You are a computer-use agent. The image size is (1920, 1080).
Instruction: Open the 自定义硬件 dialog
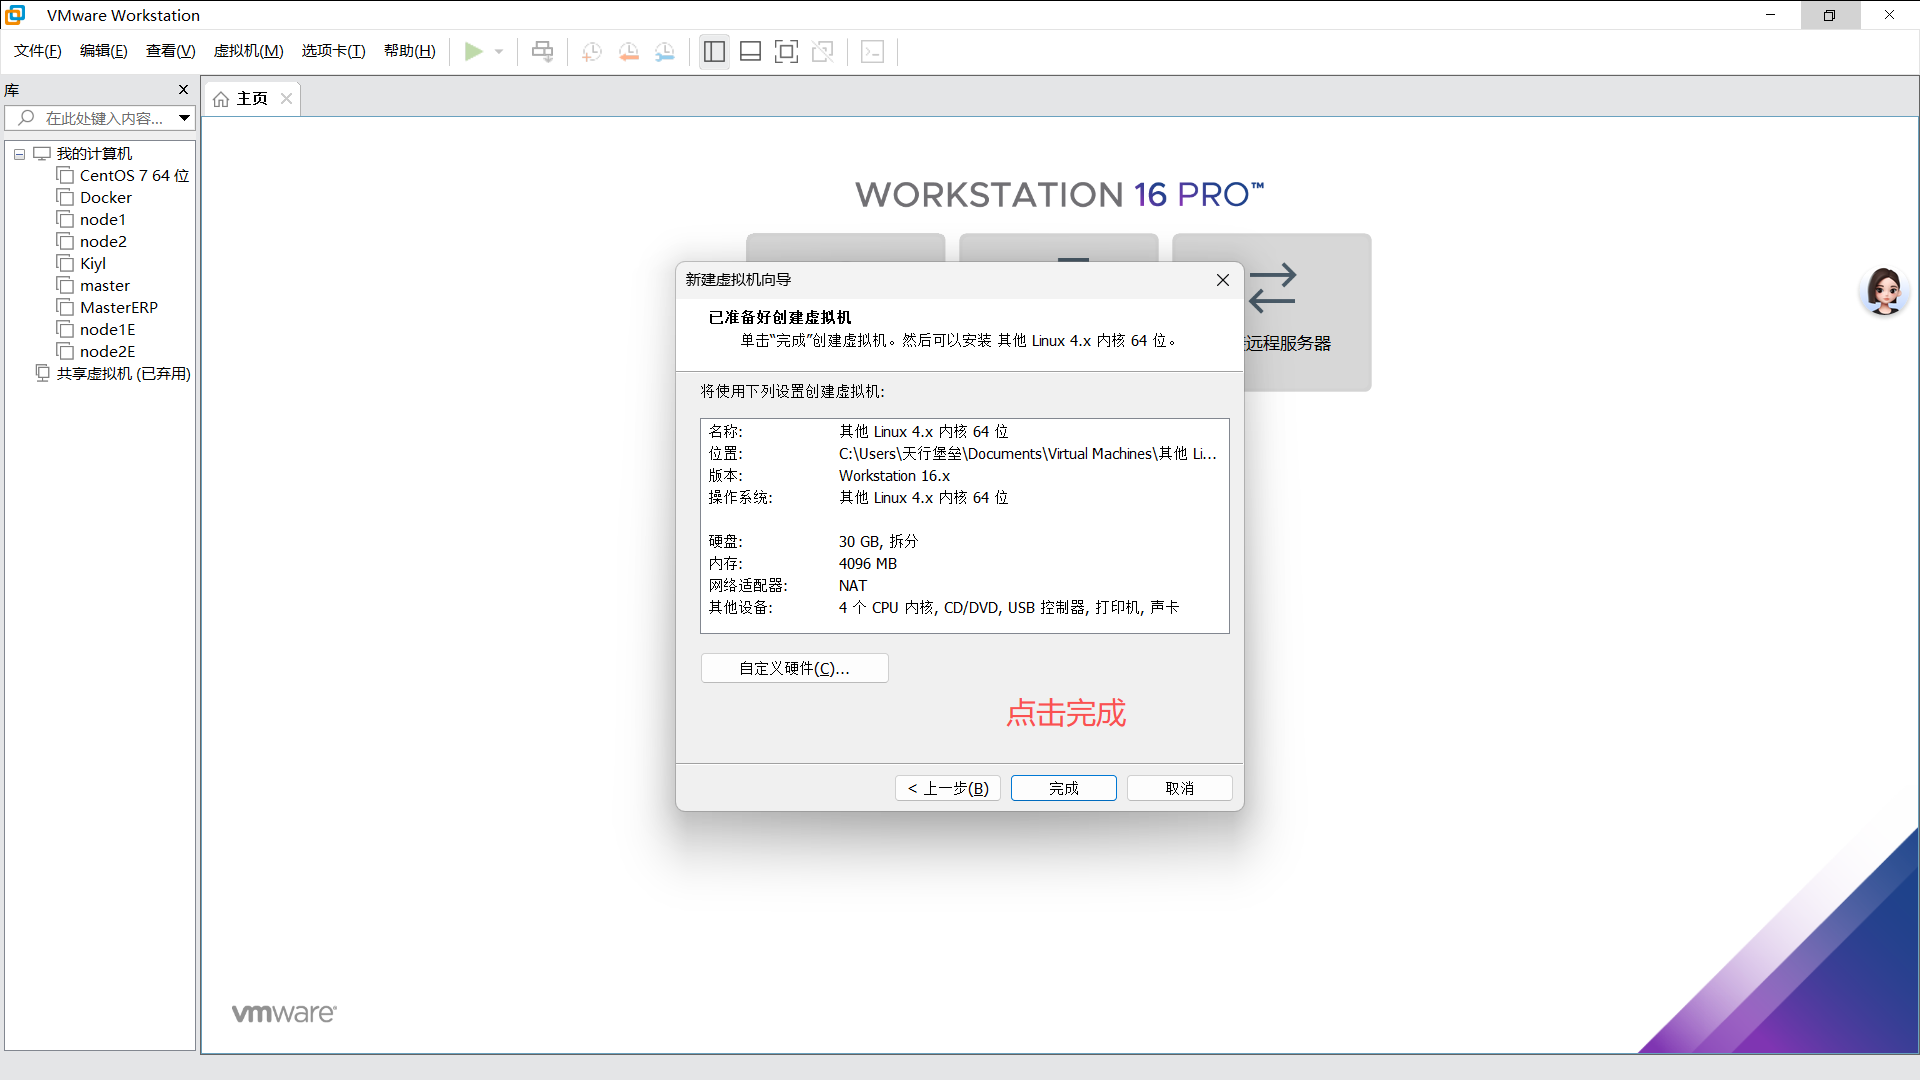[x=794, y=667]
